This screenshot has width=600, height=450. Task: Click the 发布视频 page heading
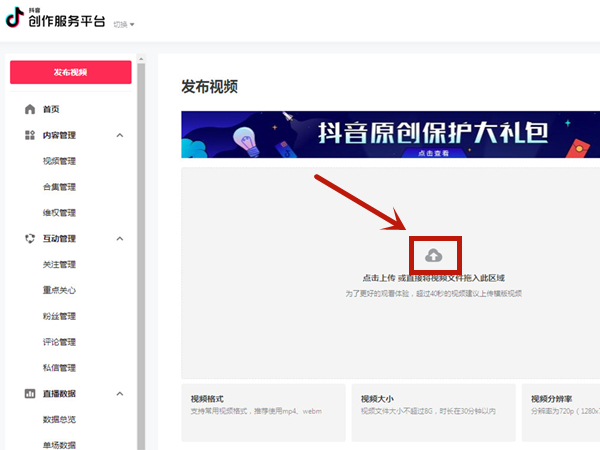[x=209, y=86]
